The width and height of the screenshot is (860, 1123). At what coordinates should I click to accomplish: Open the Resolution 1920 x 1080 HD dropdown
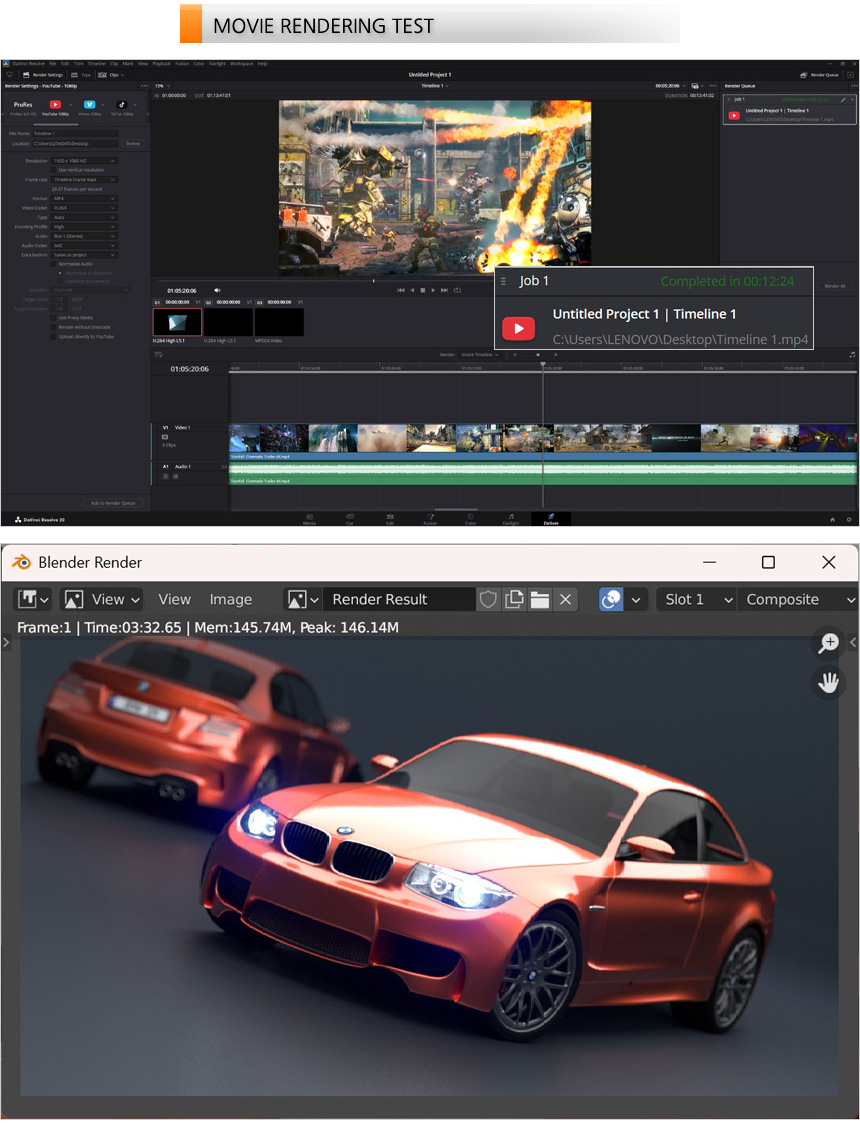84,160
